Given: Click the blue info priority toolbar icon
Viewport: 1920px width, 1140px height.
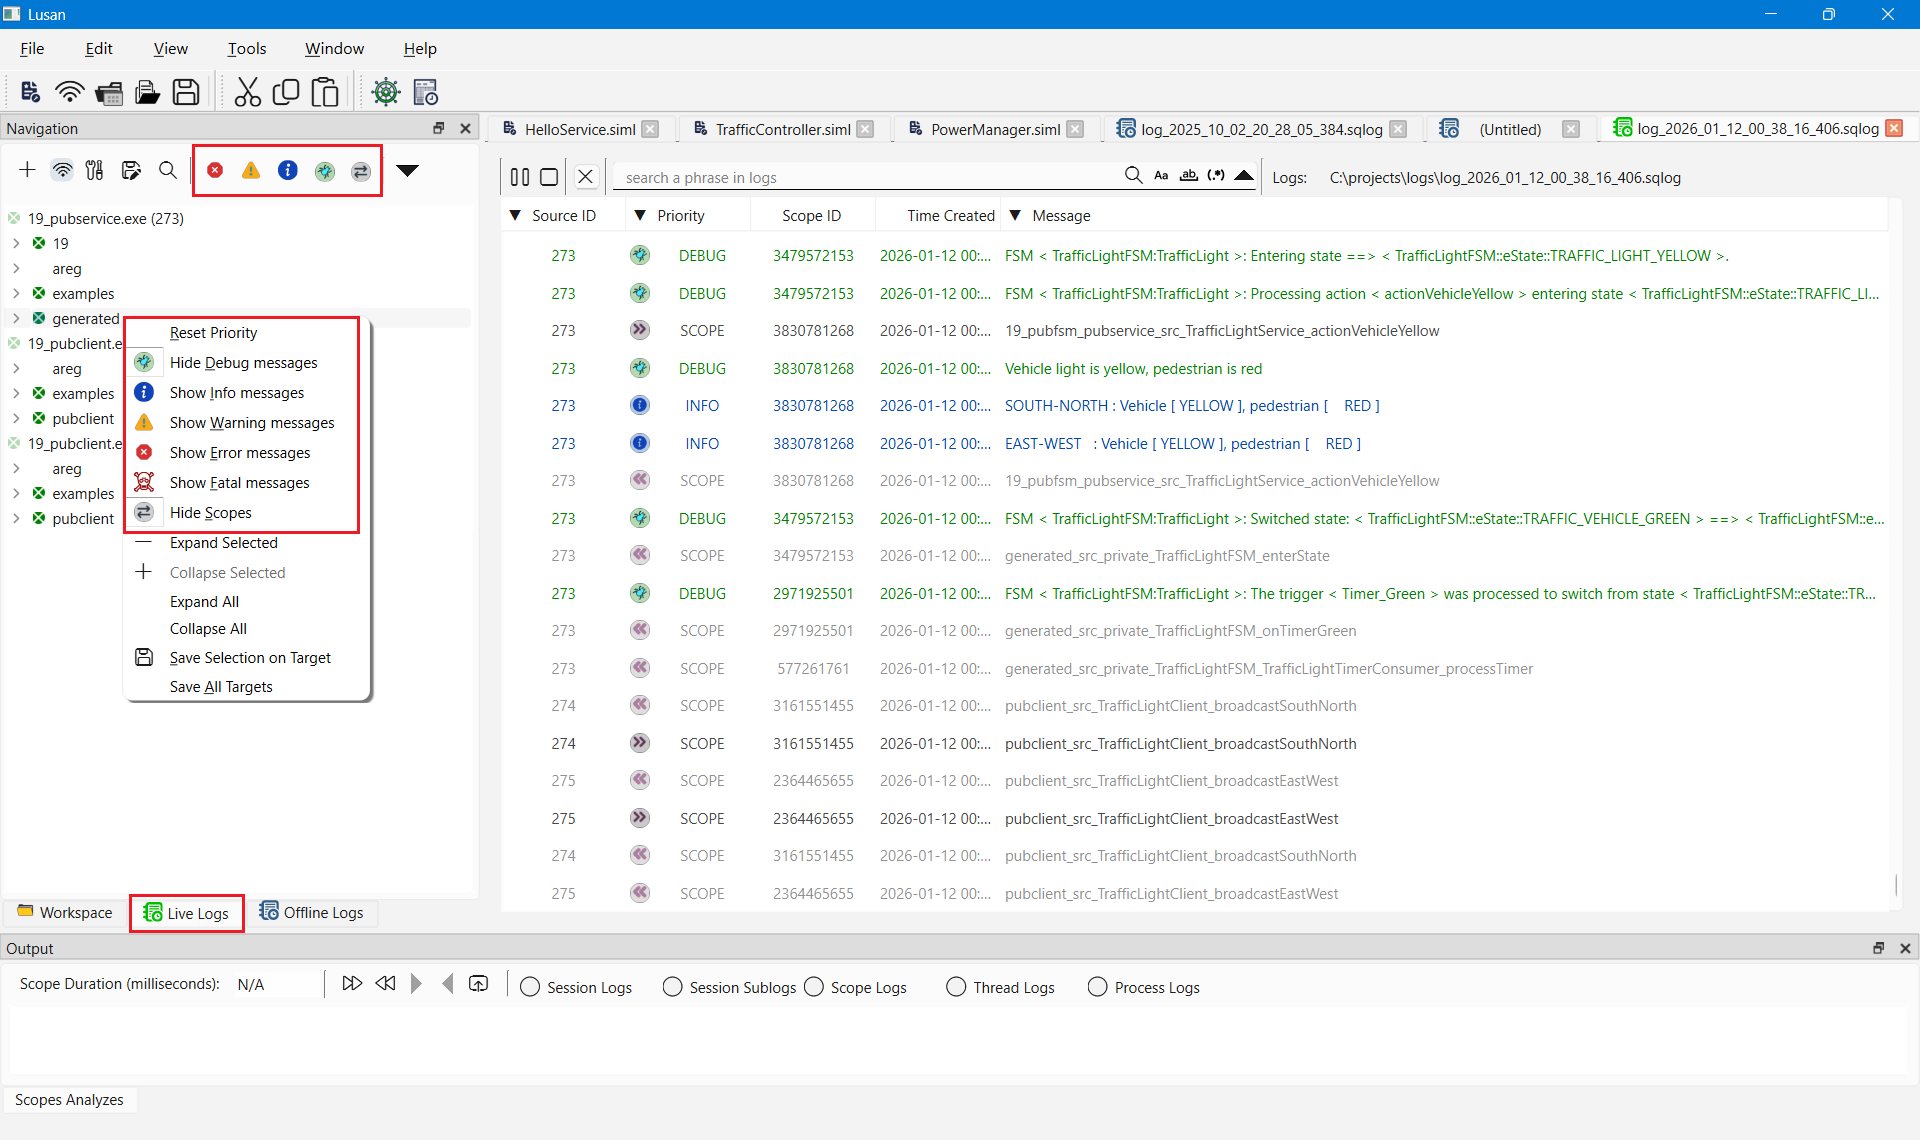Looking at the screenshot, I should point(288,170).
